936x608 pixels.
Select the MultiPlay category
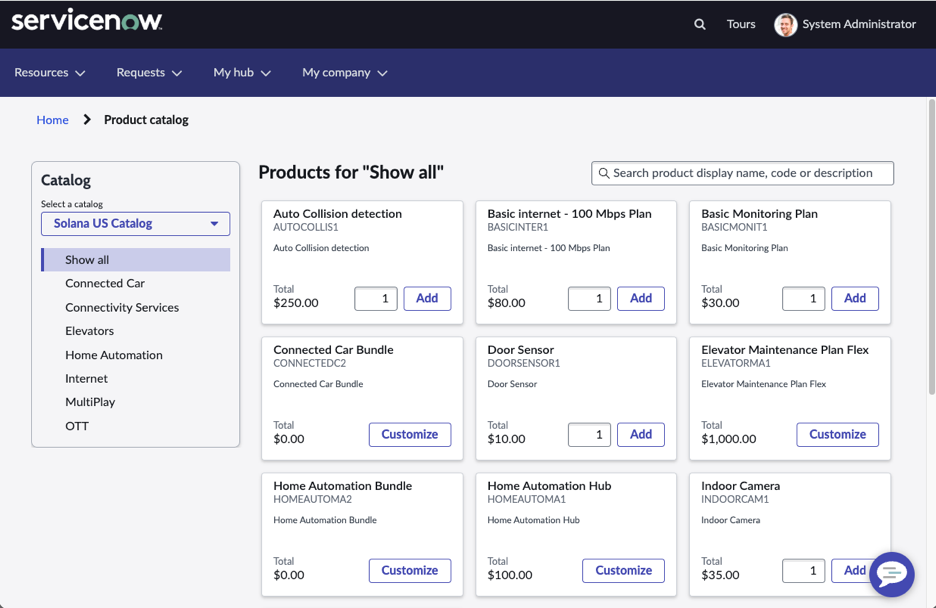coord(90,402)
